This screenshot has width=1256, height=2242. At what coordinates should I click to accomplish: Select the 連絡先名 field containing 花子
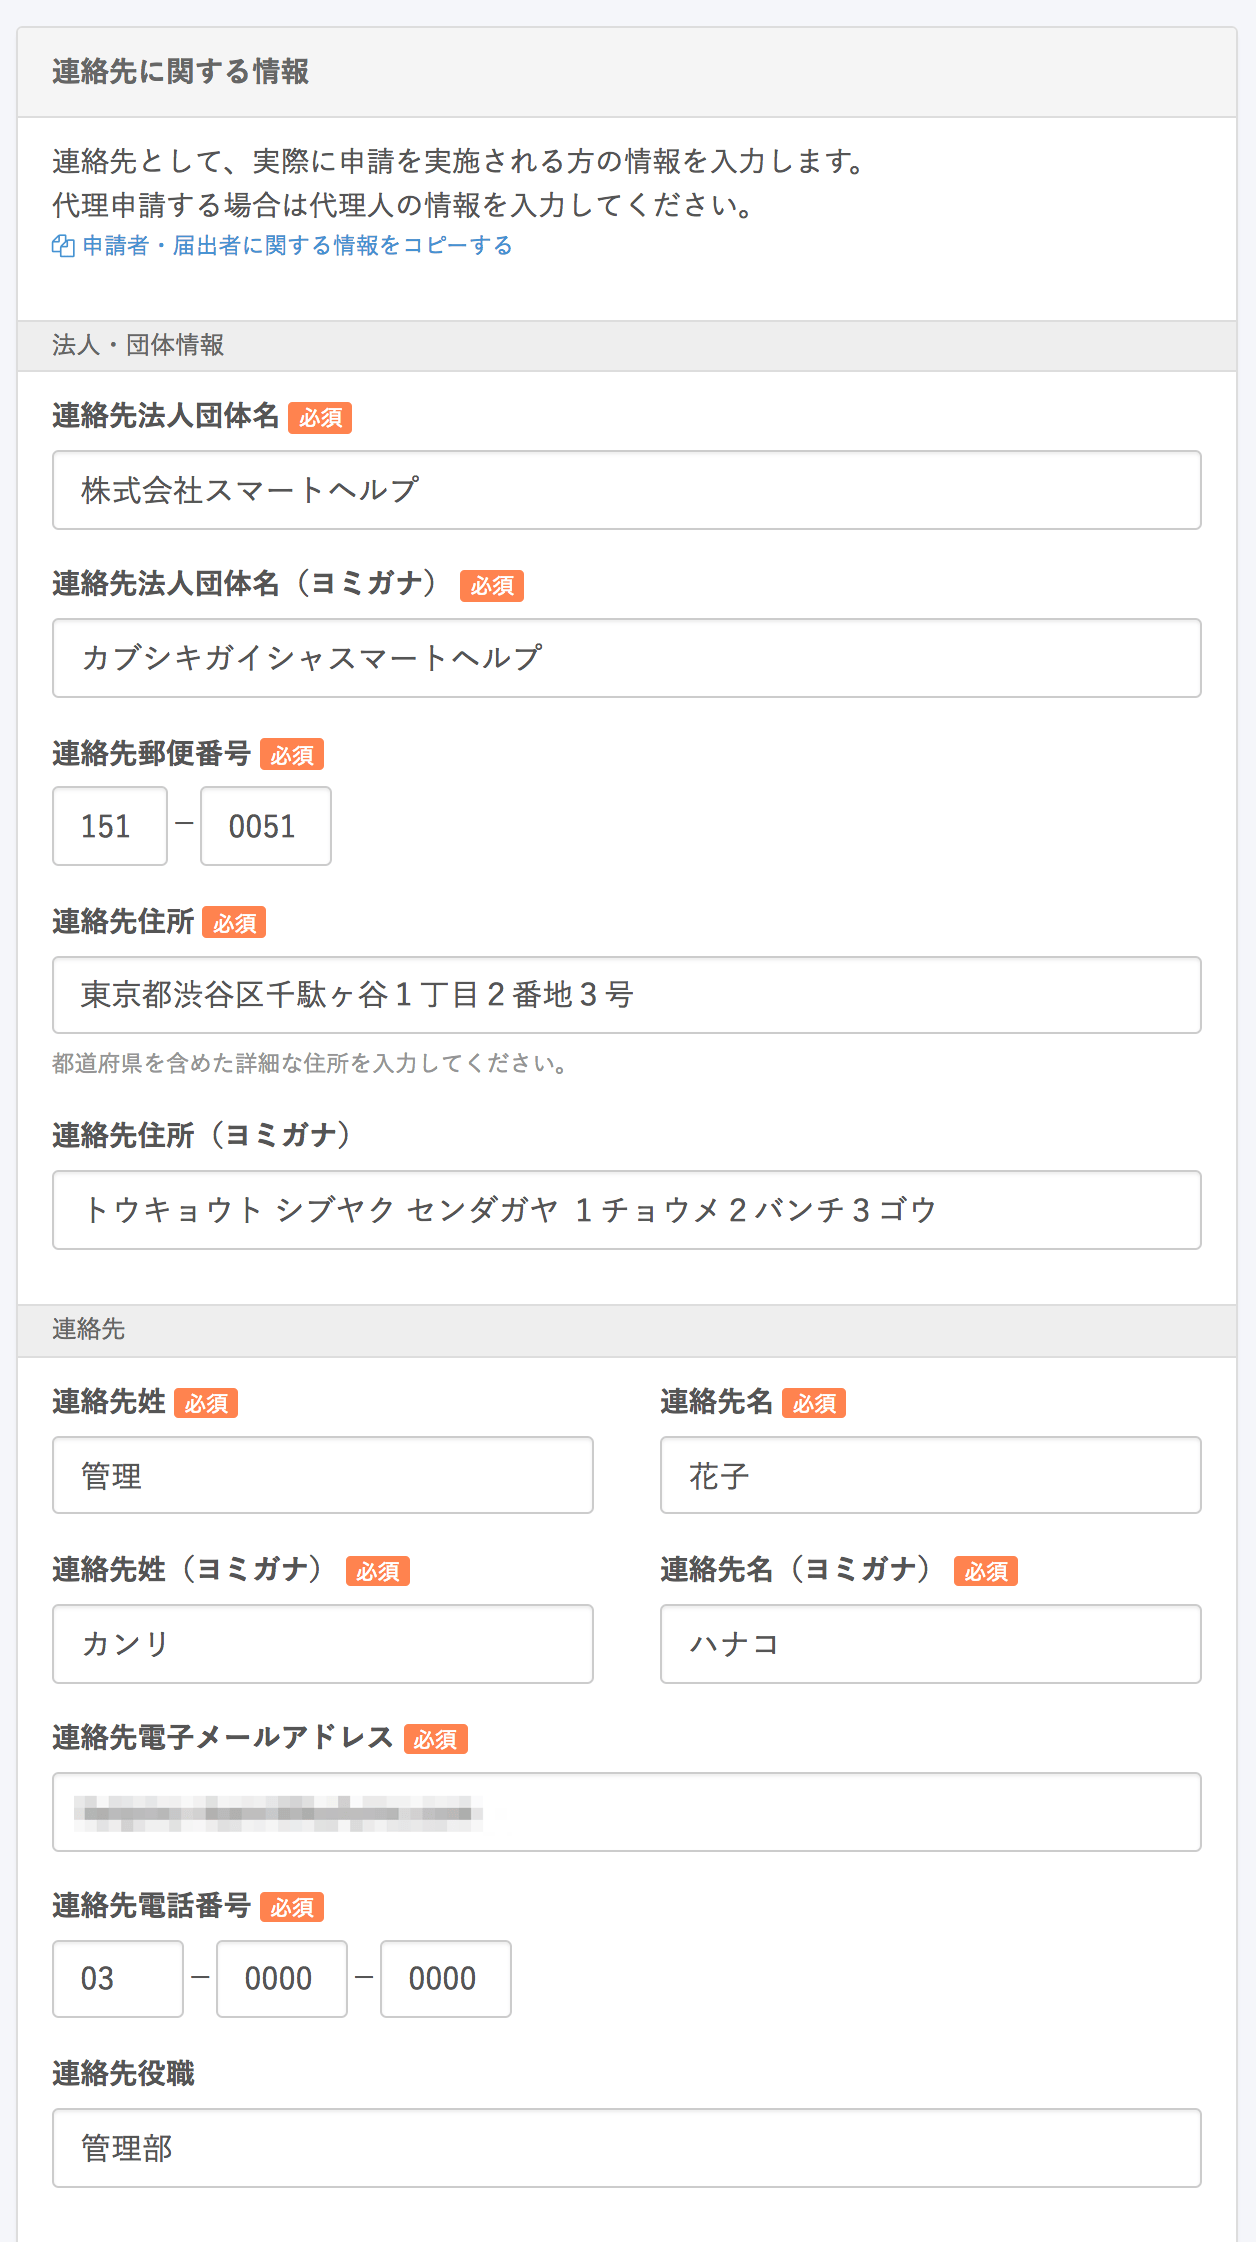tap(931, 1475)
